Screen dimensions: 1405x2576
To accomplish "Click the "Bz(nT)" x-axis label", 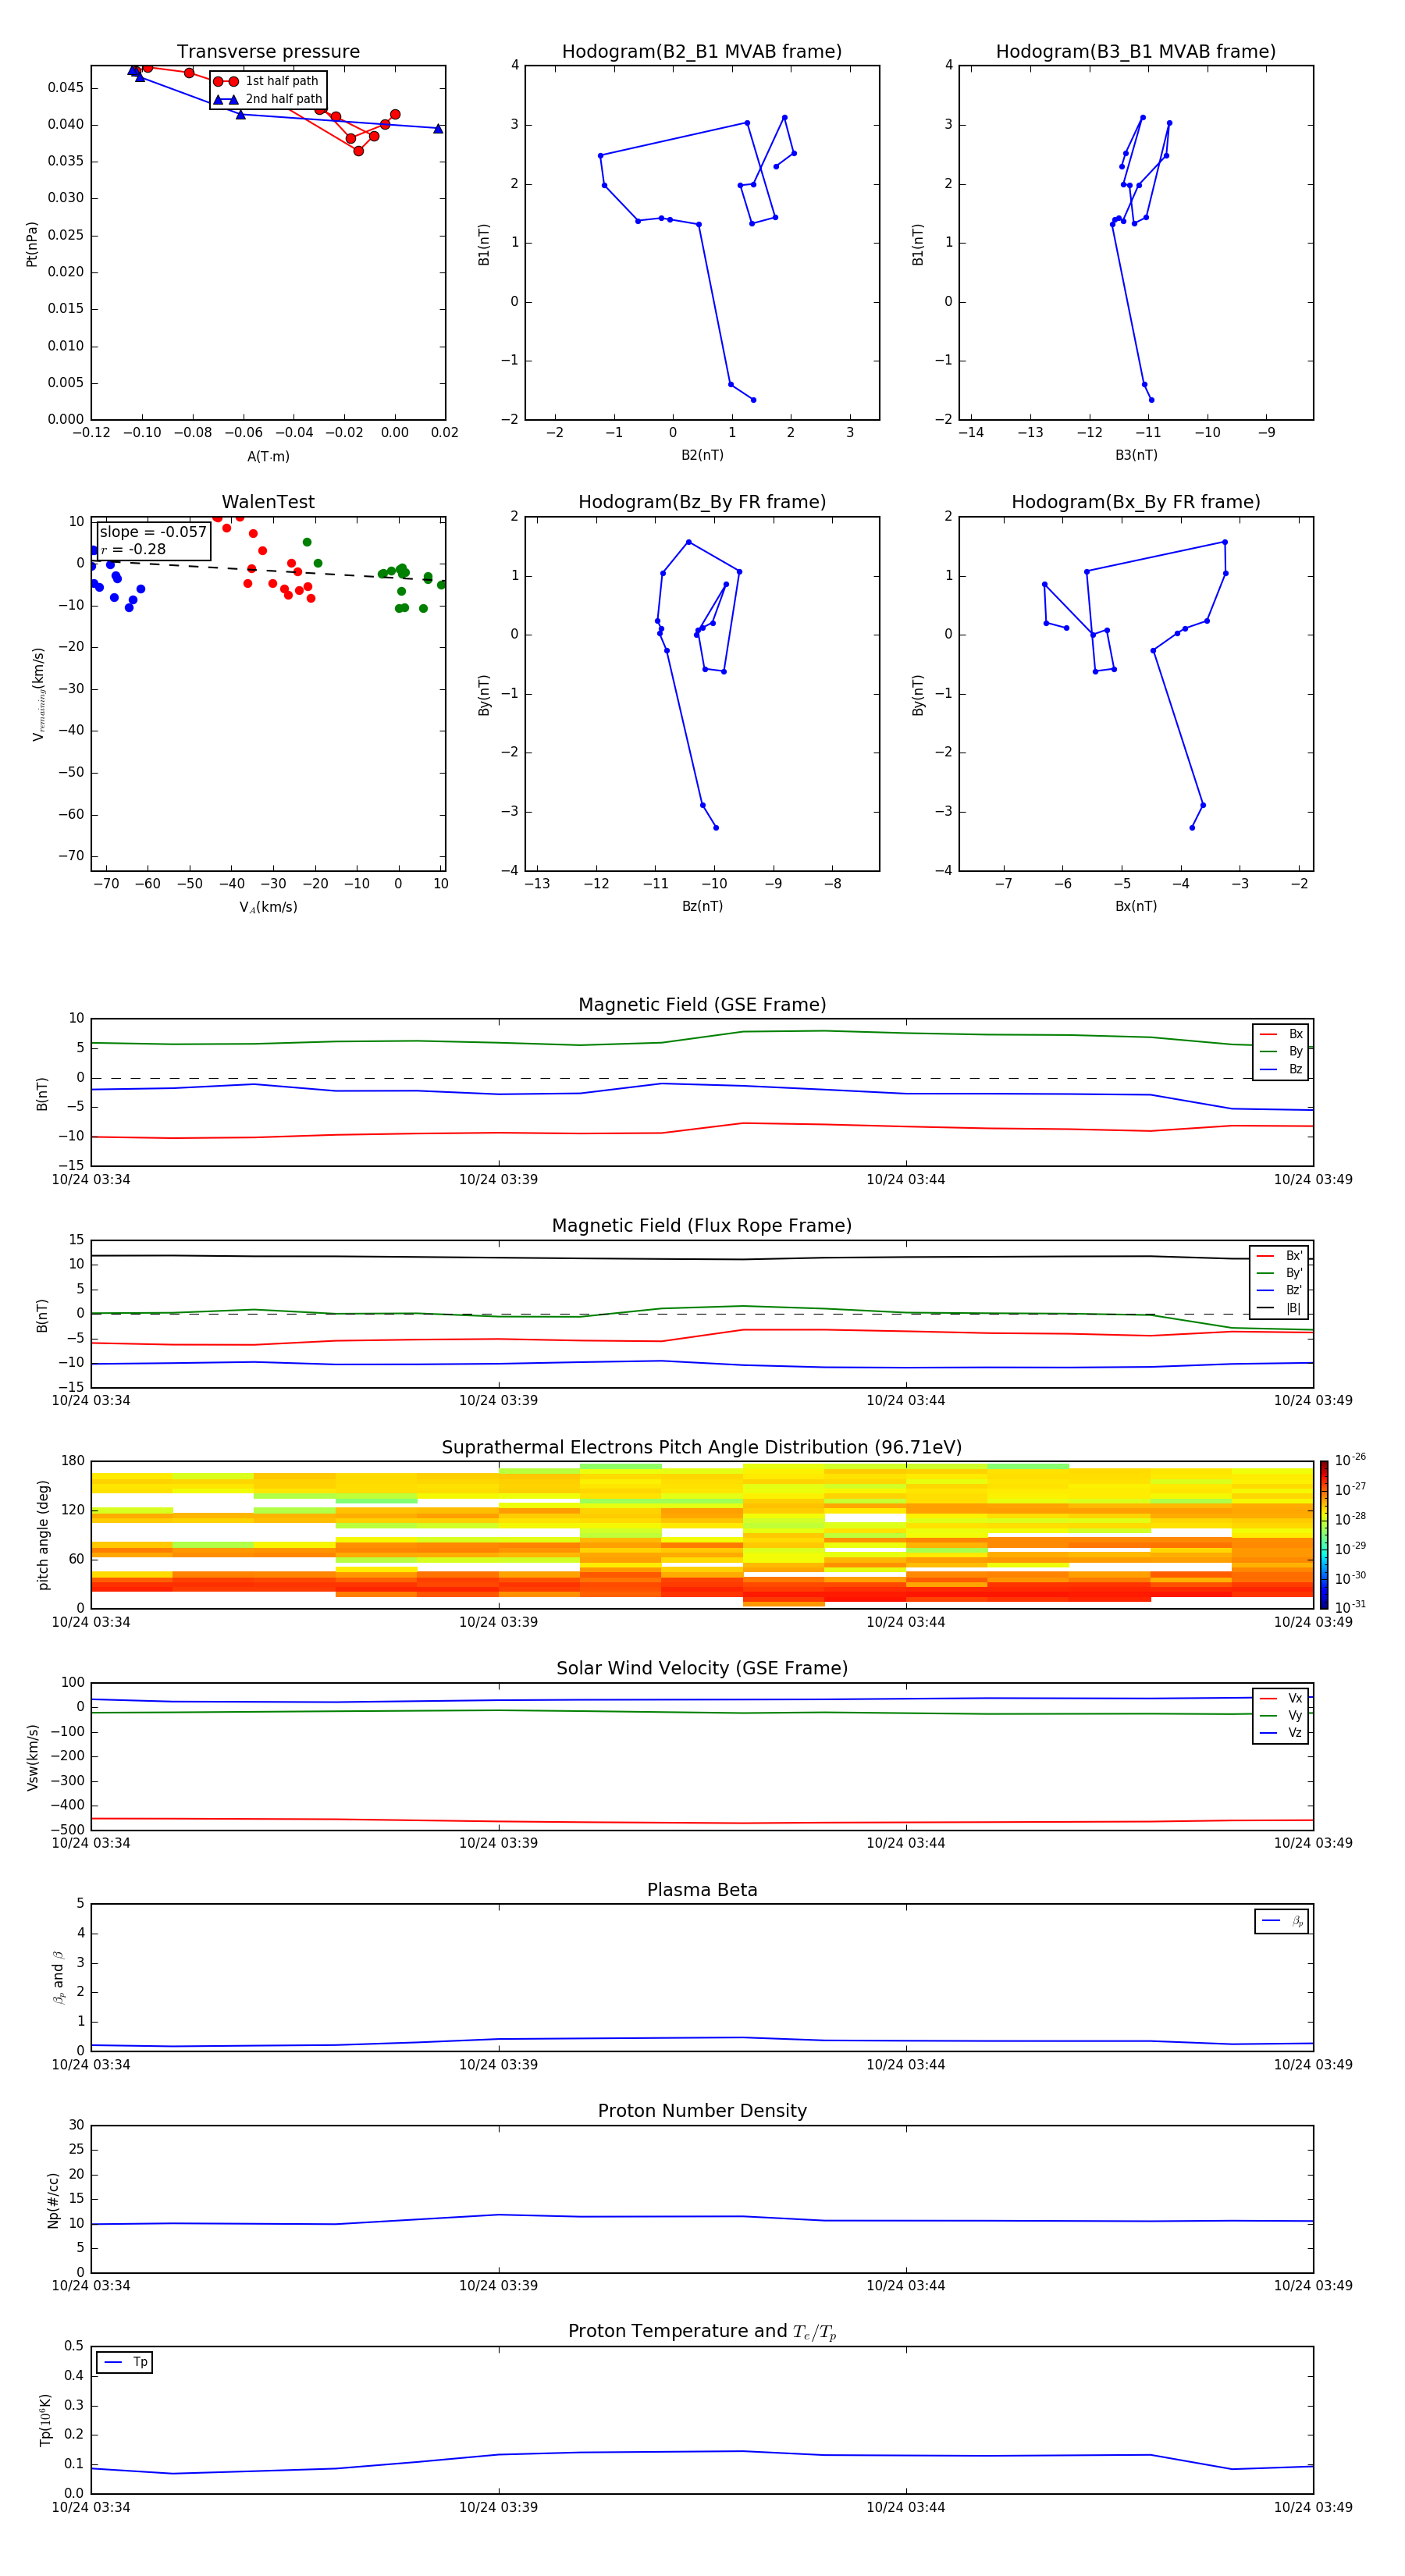I will [x=702, y=906].
